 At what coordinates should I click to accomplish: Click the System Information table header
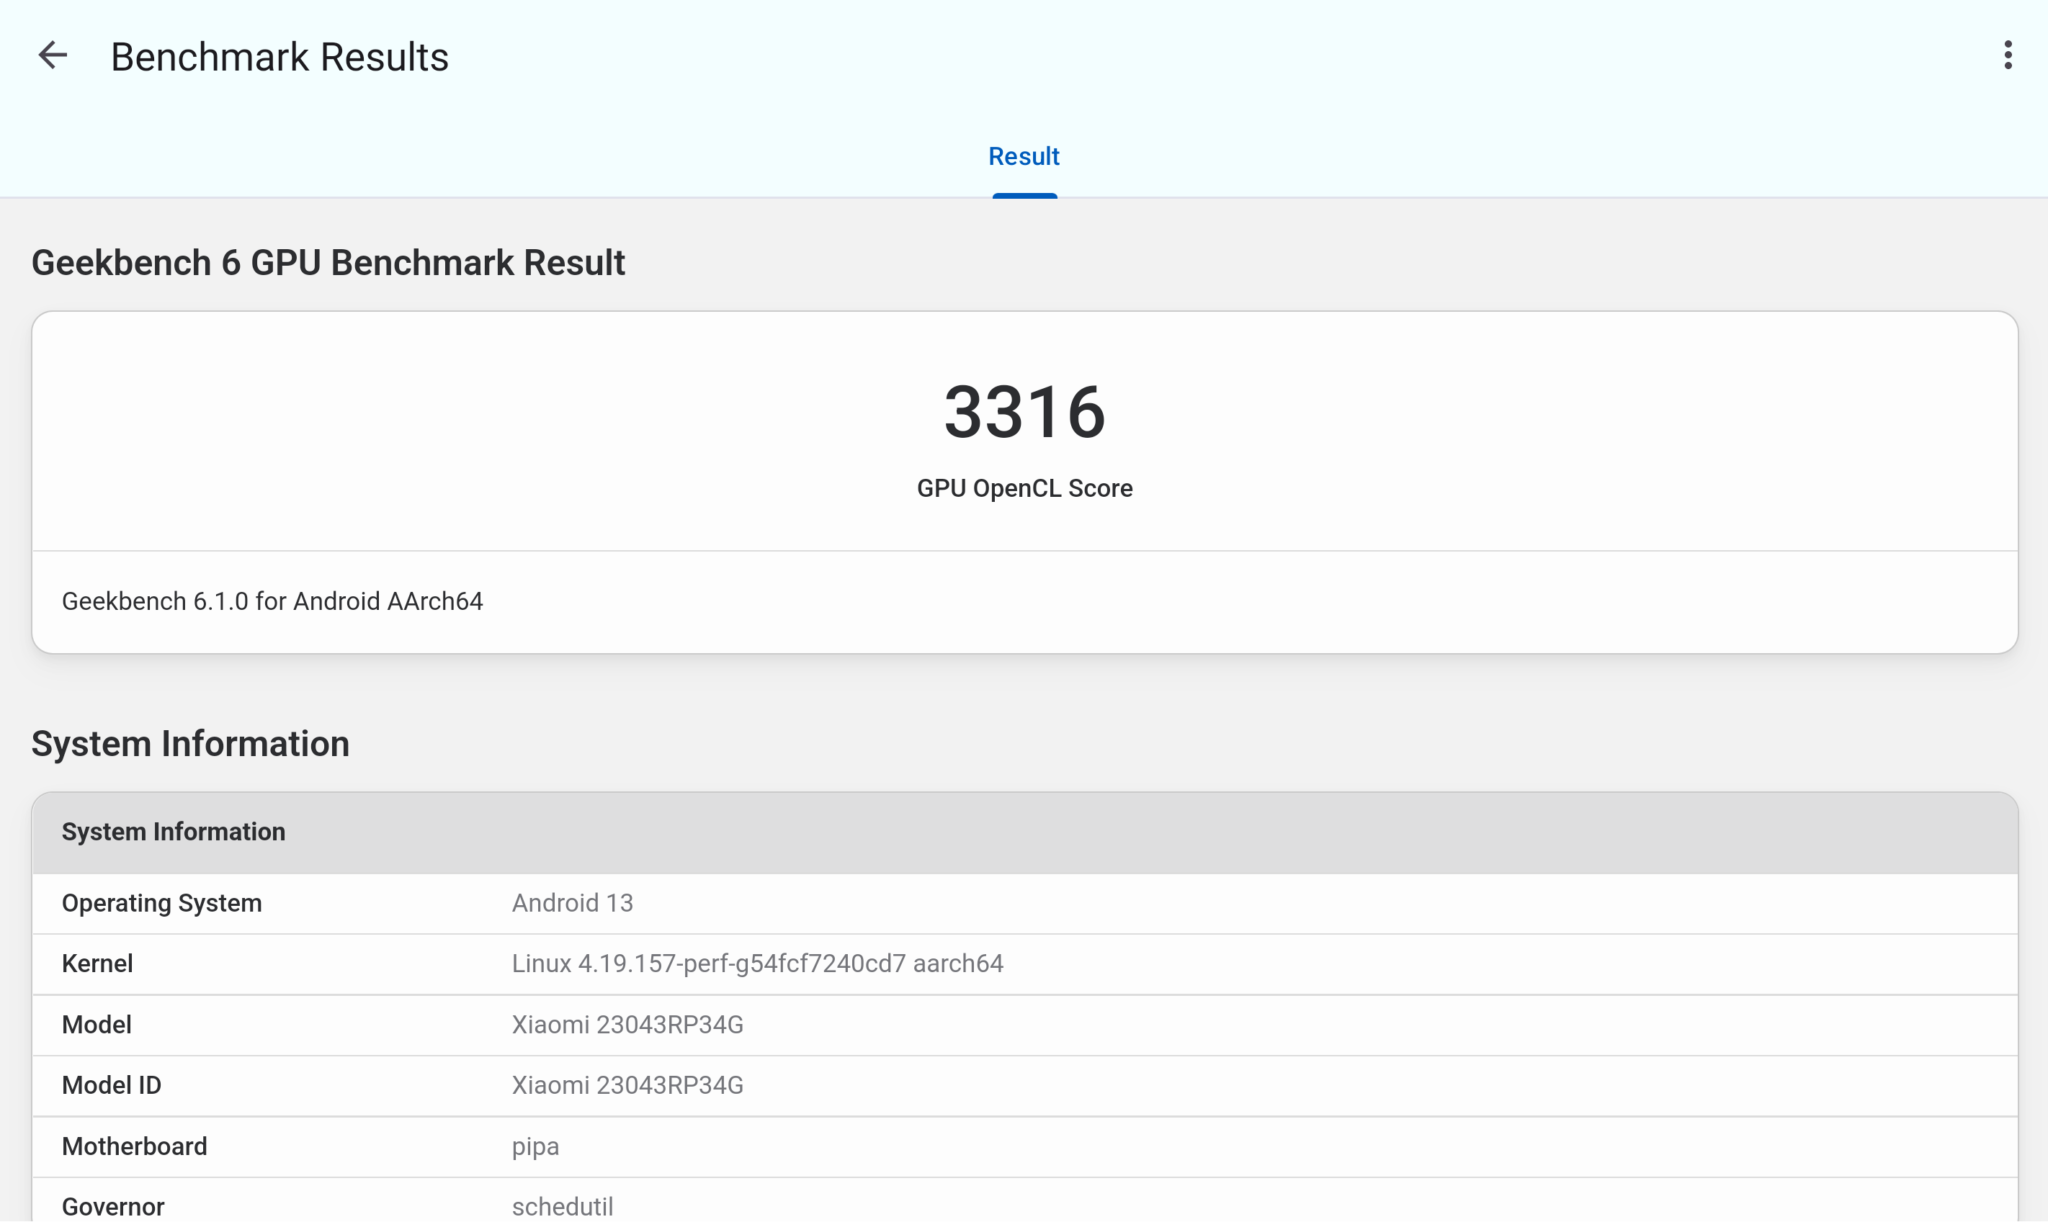click(173, 832)
